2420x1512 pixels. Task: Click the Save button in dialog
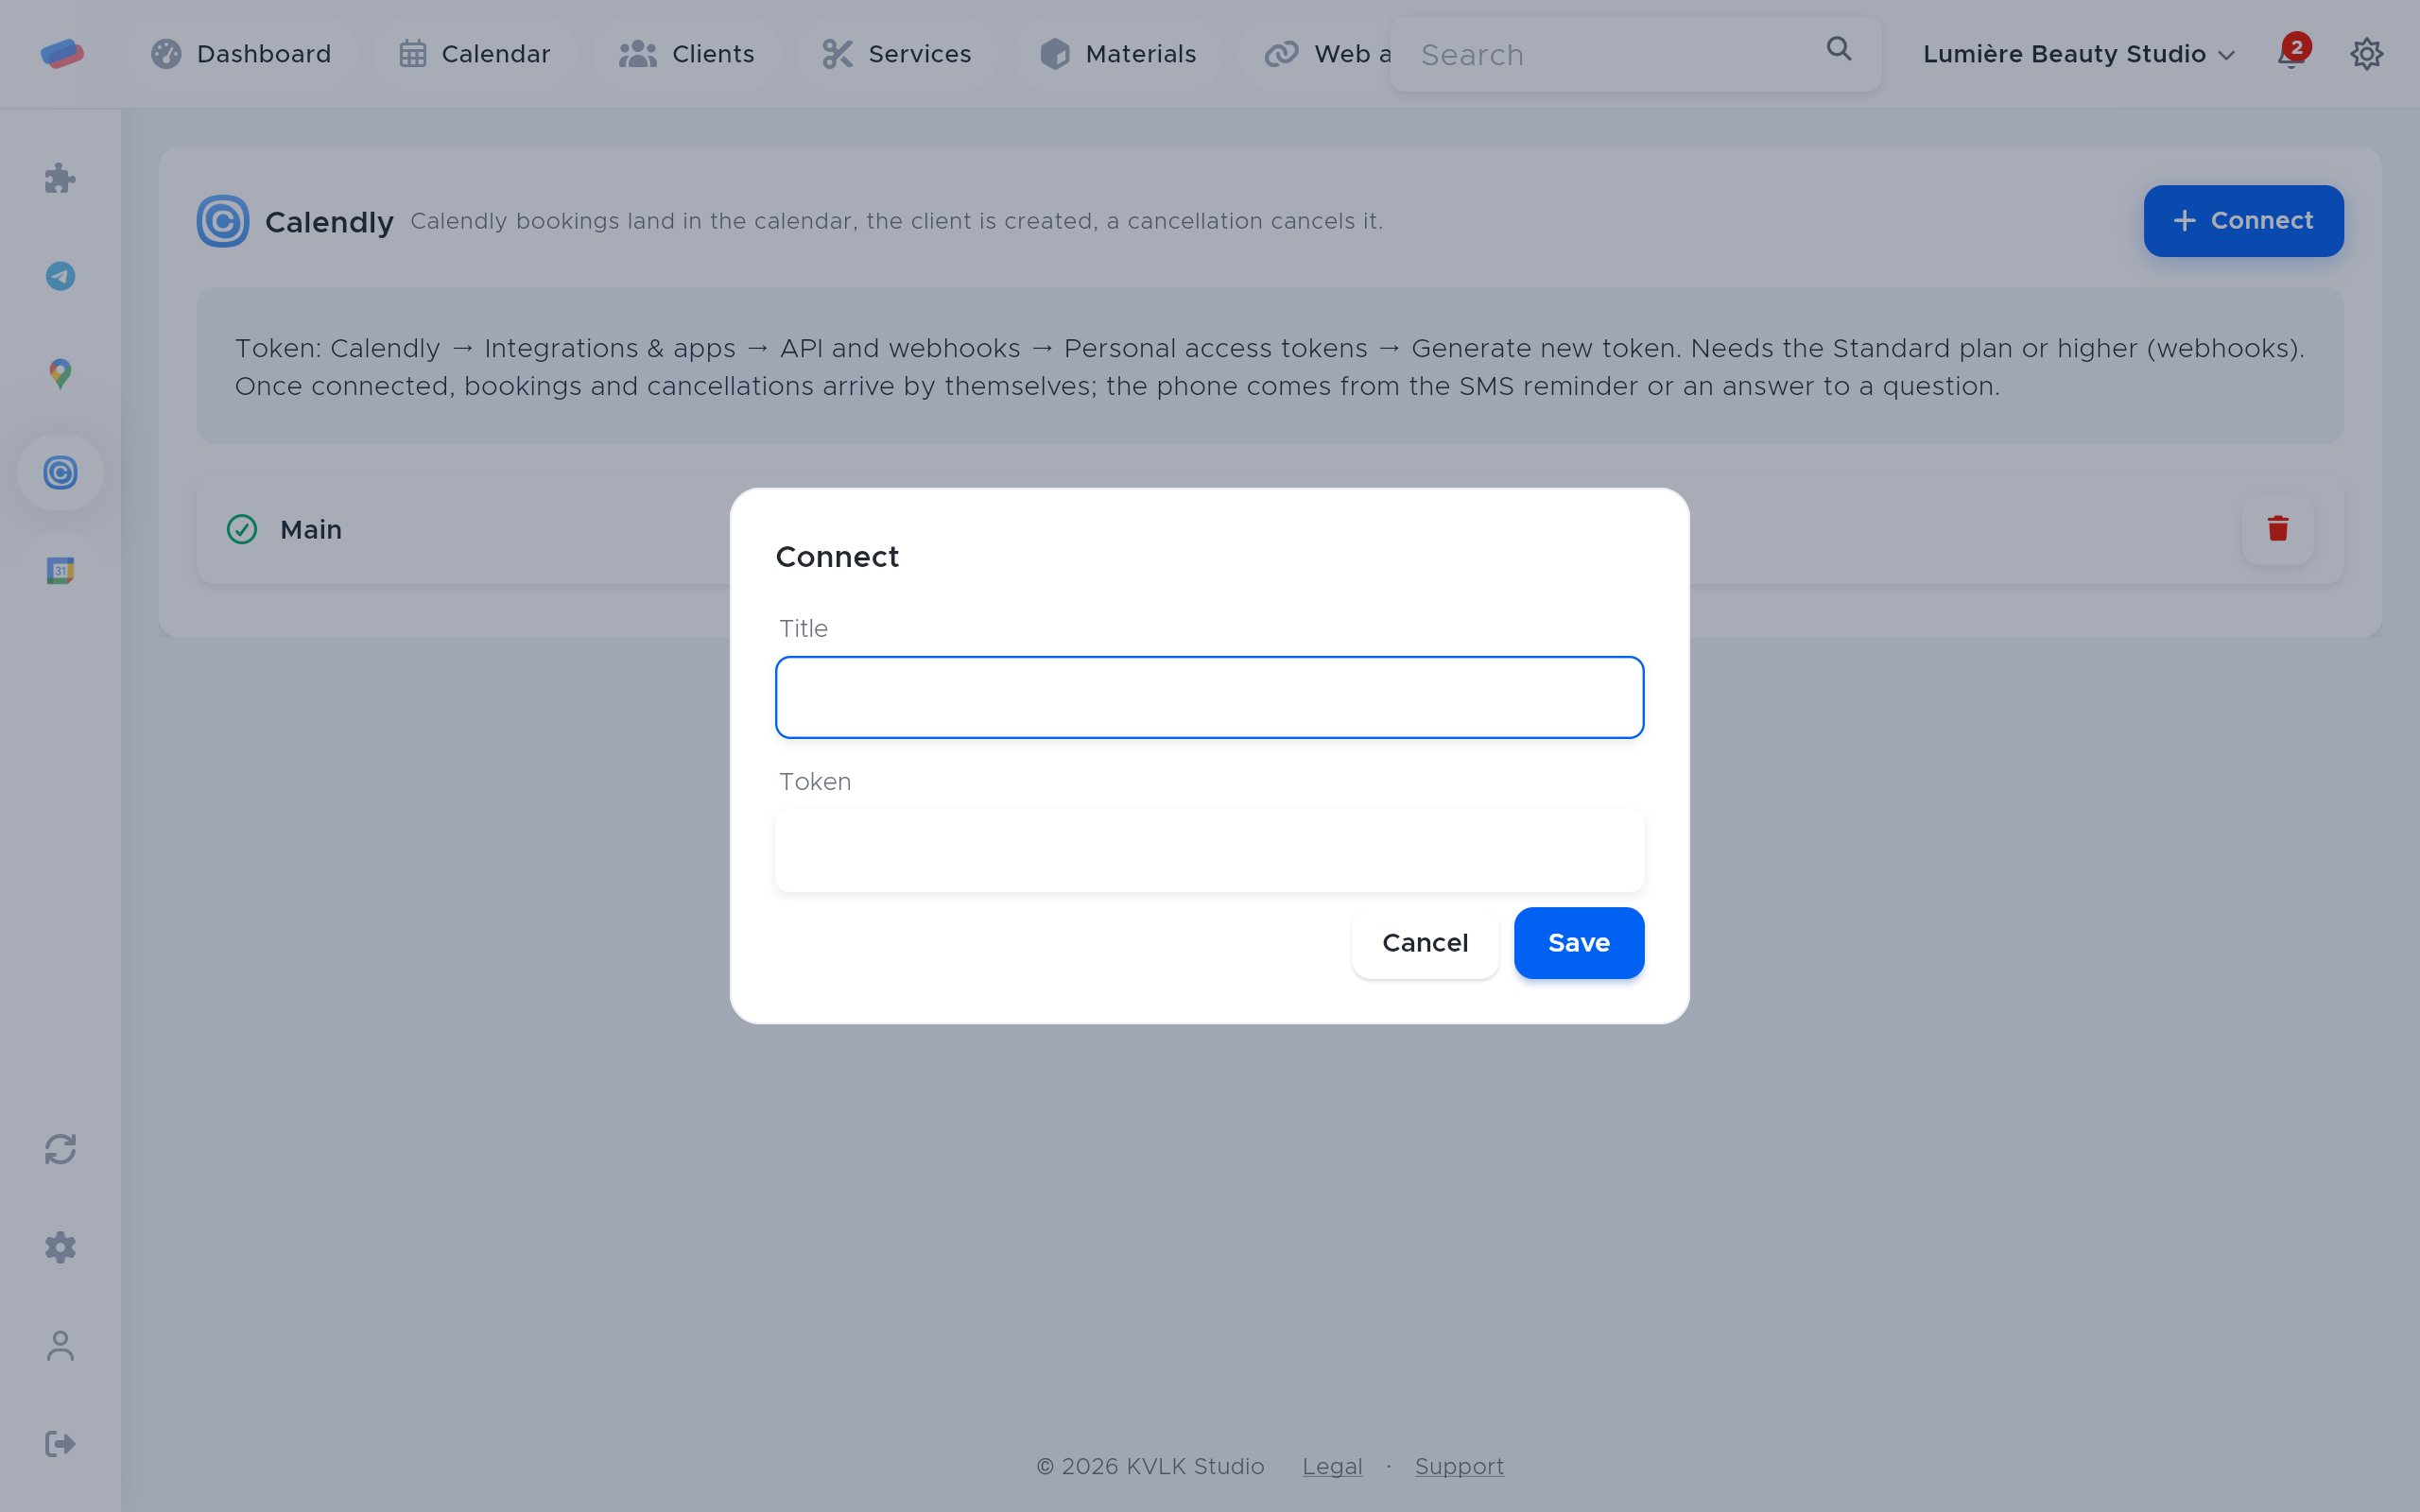(1579, 943)
